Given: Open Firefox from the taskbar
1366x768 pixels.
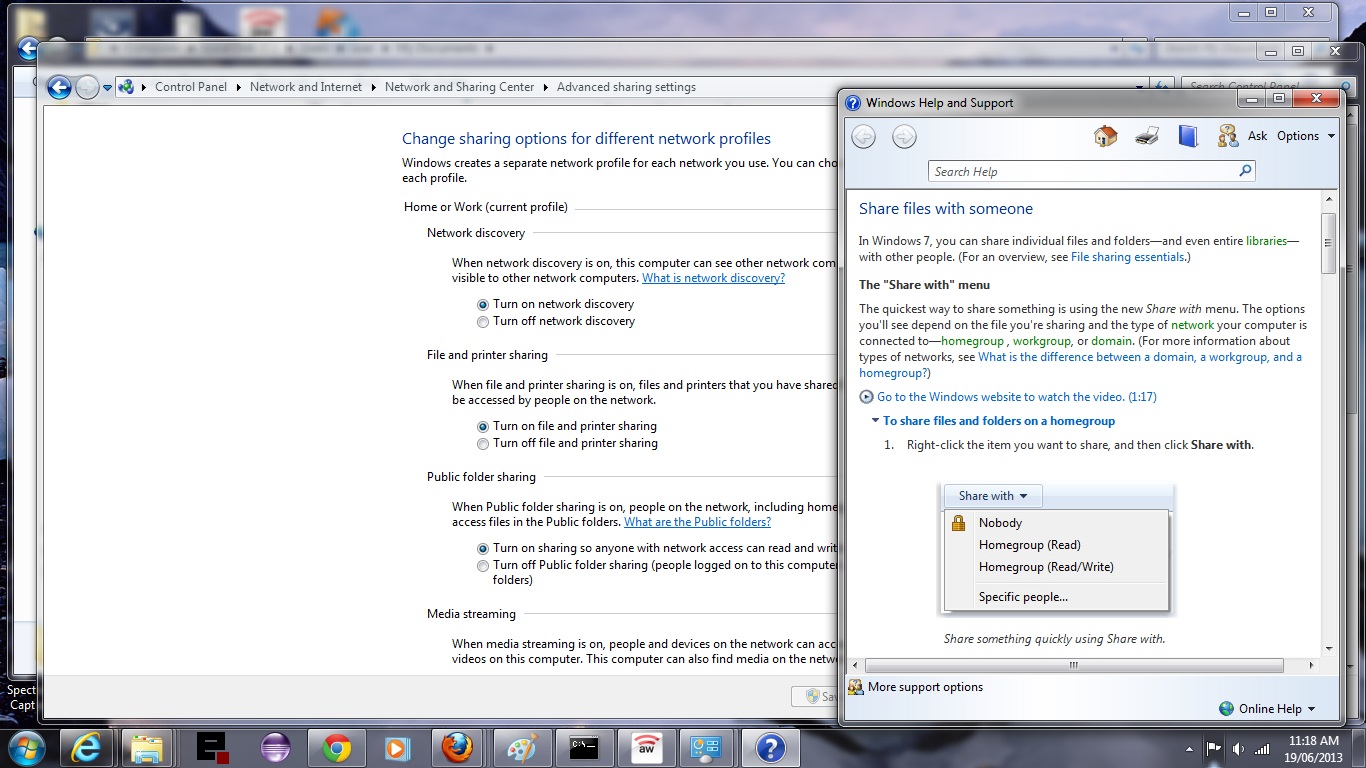Looking at the screenshot, I should pyautogui.click(x=458, y=747).
